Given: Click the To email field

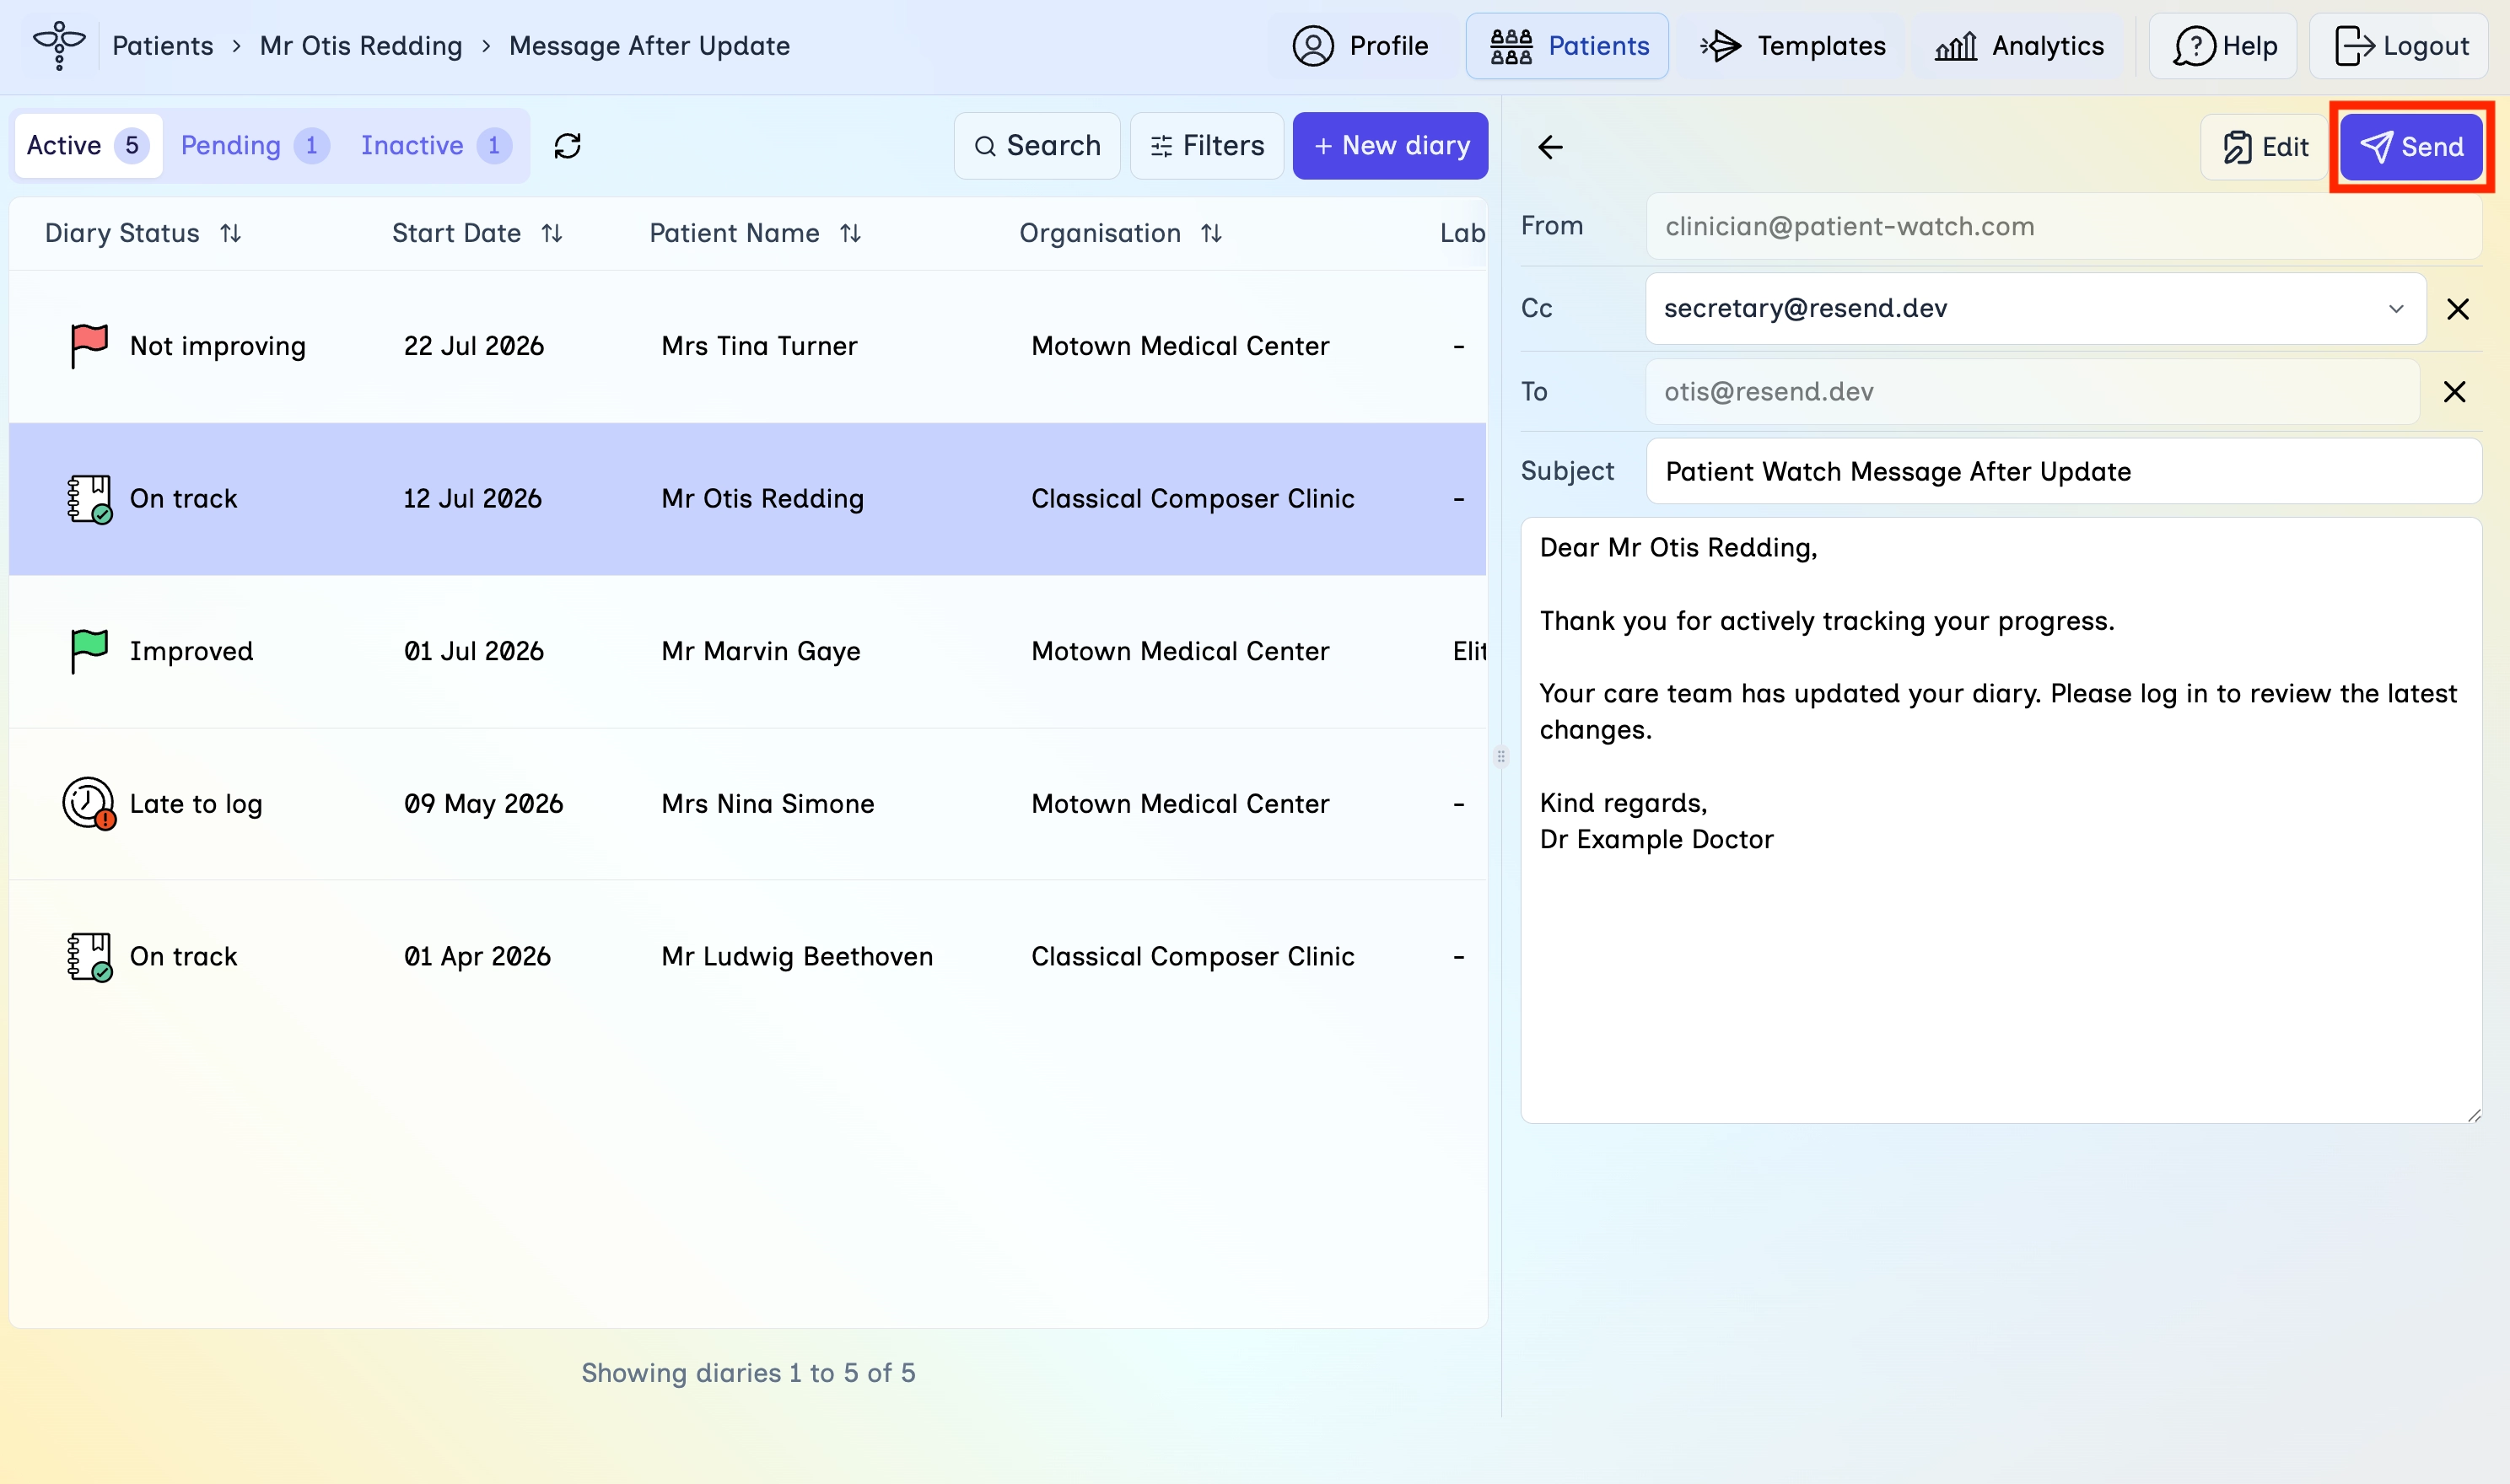Looking at the screenshot, I should coord(2032,392).
